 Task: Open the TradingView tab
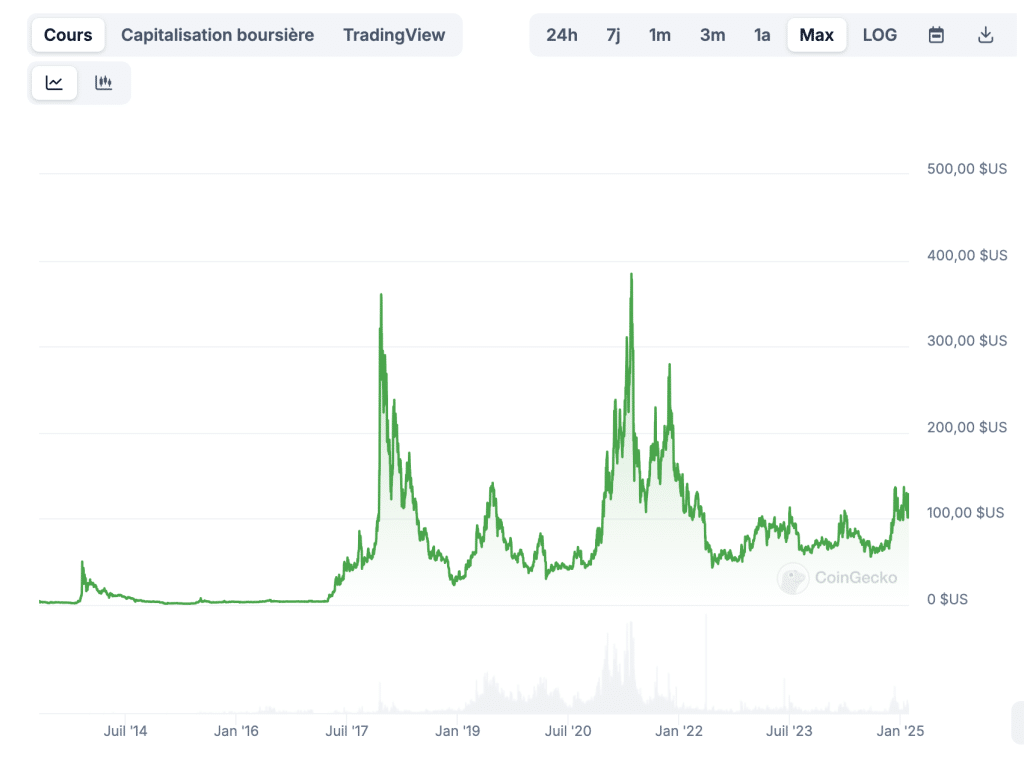point(393,35)
